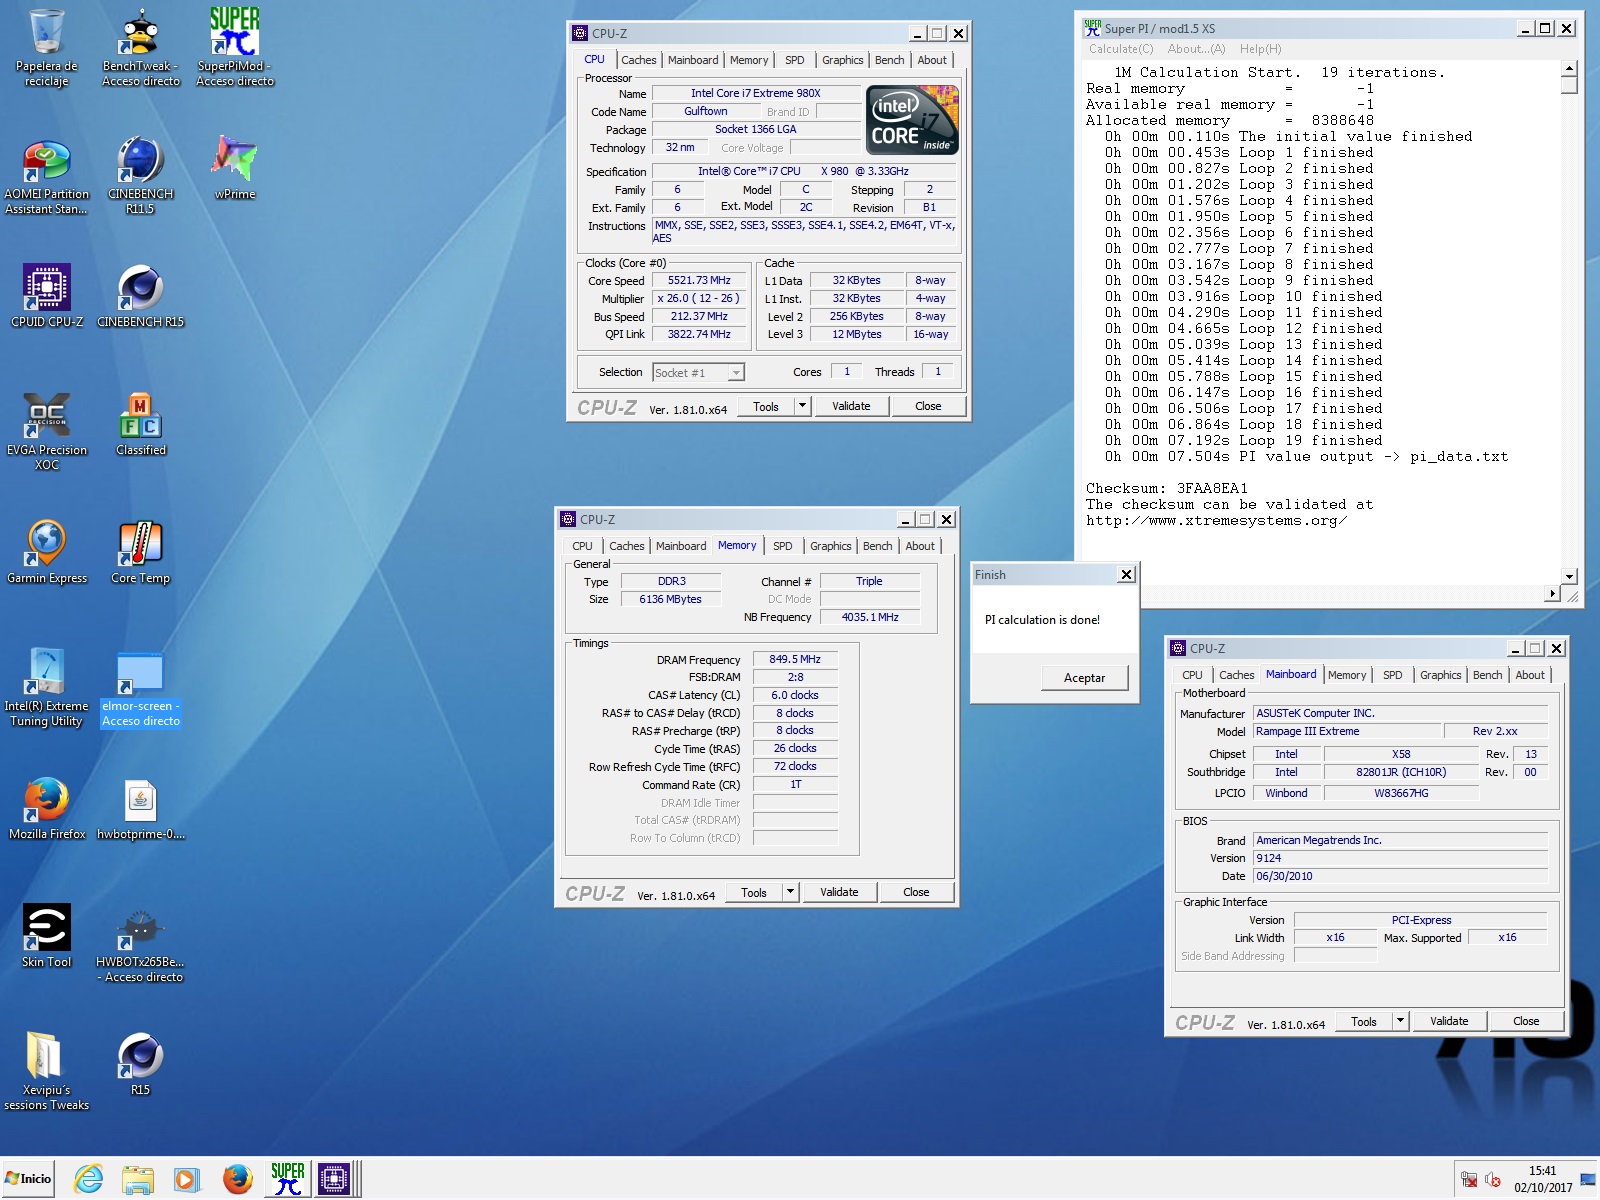Screen dimensions: 1600x1200
Task: Open BenchTweak shortcut icon
Action: [x=140, y=47]
